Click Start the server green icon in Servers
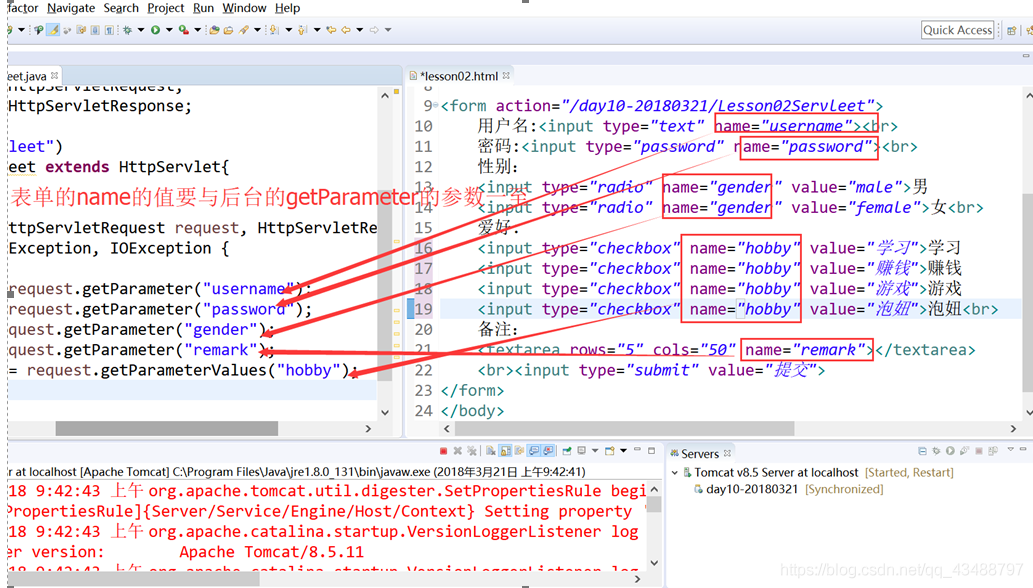 (x=950, y=451)
